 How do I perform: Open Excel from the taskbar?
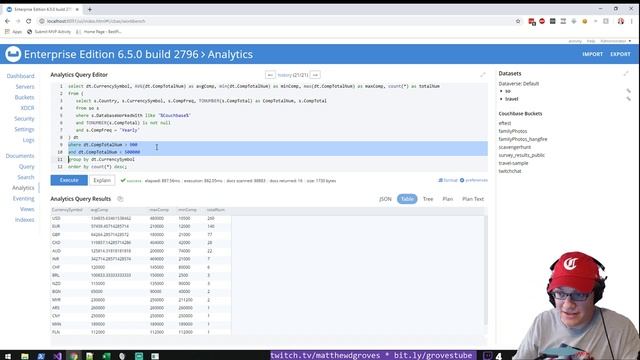pyautogui.click(x=106, y=356)
